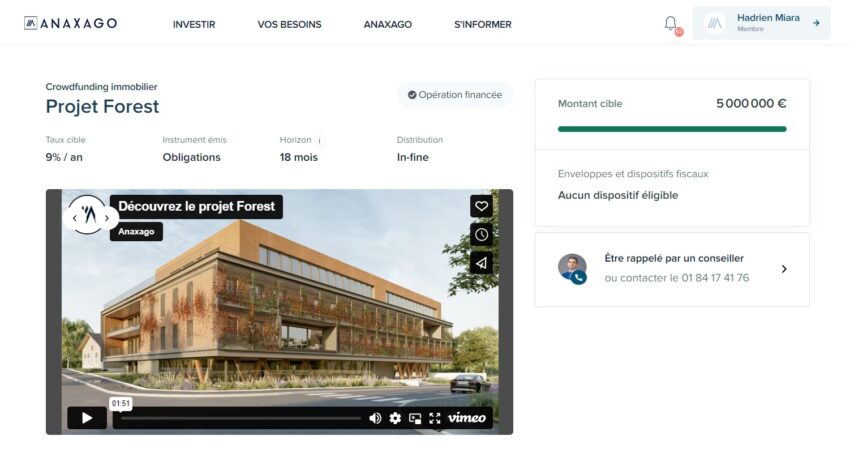
Task: Click the advisor photo with phone badge
Action: pyautogui.click(x=572, y=269)
